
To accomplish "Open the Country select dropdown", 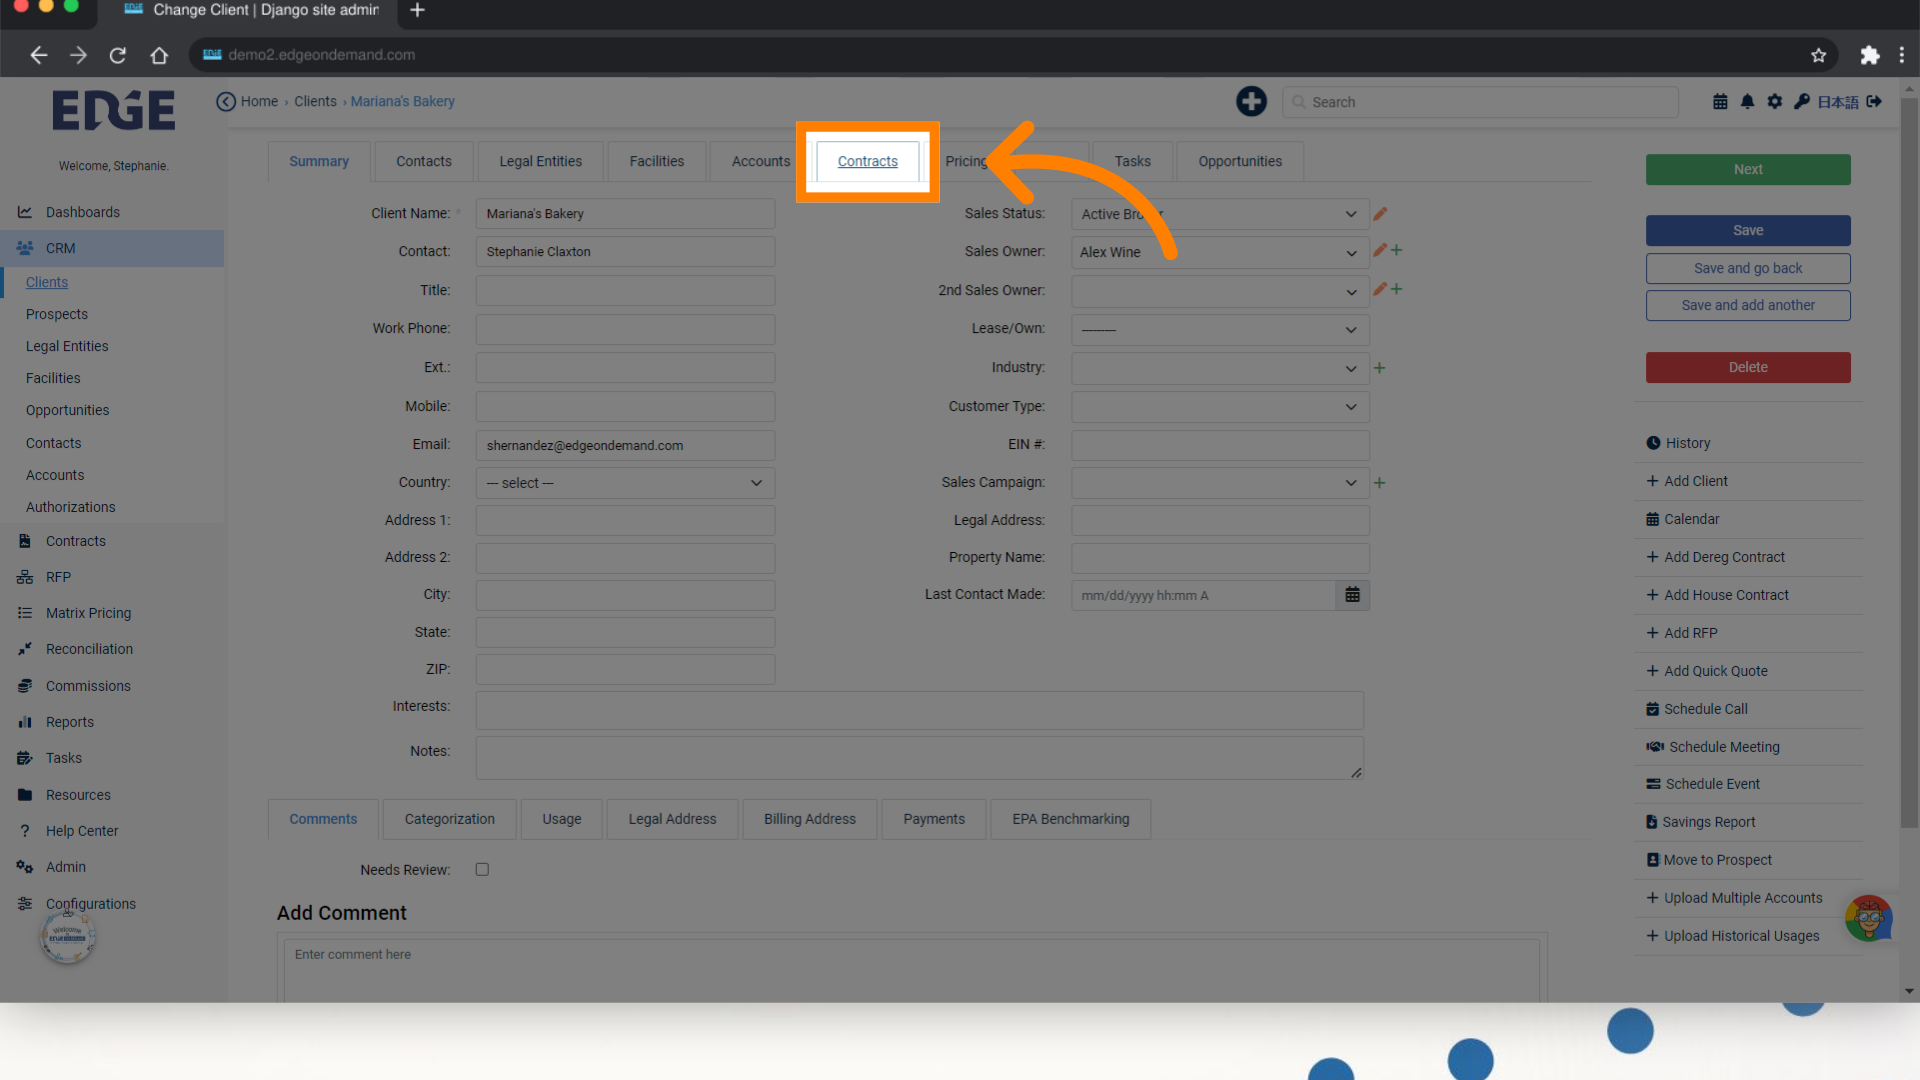I will pos(625,483).
